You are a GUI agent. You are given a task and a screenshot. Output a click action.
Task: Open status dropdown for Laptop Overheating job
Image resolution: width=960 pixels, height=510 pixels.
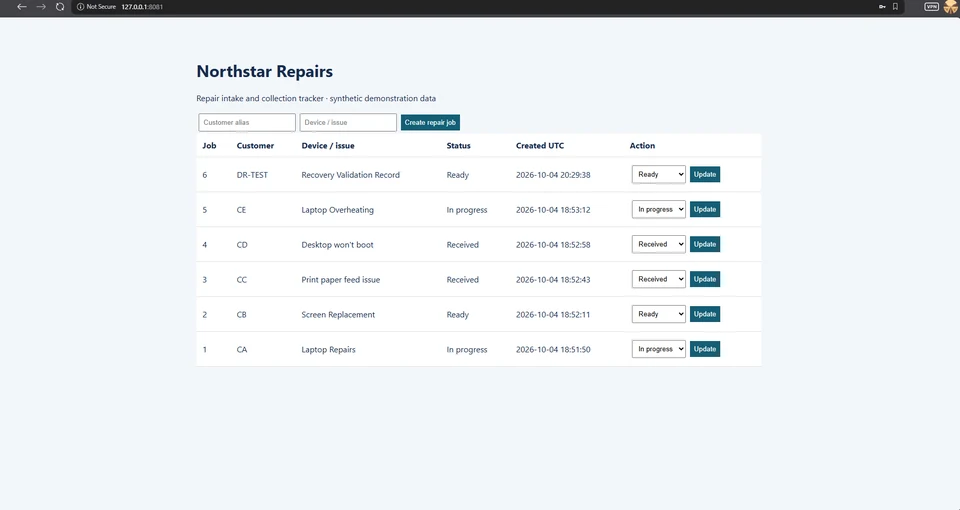tap(659, 209)
